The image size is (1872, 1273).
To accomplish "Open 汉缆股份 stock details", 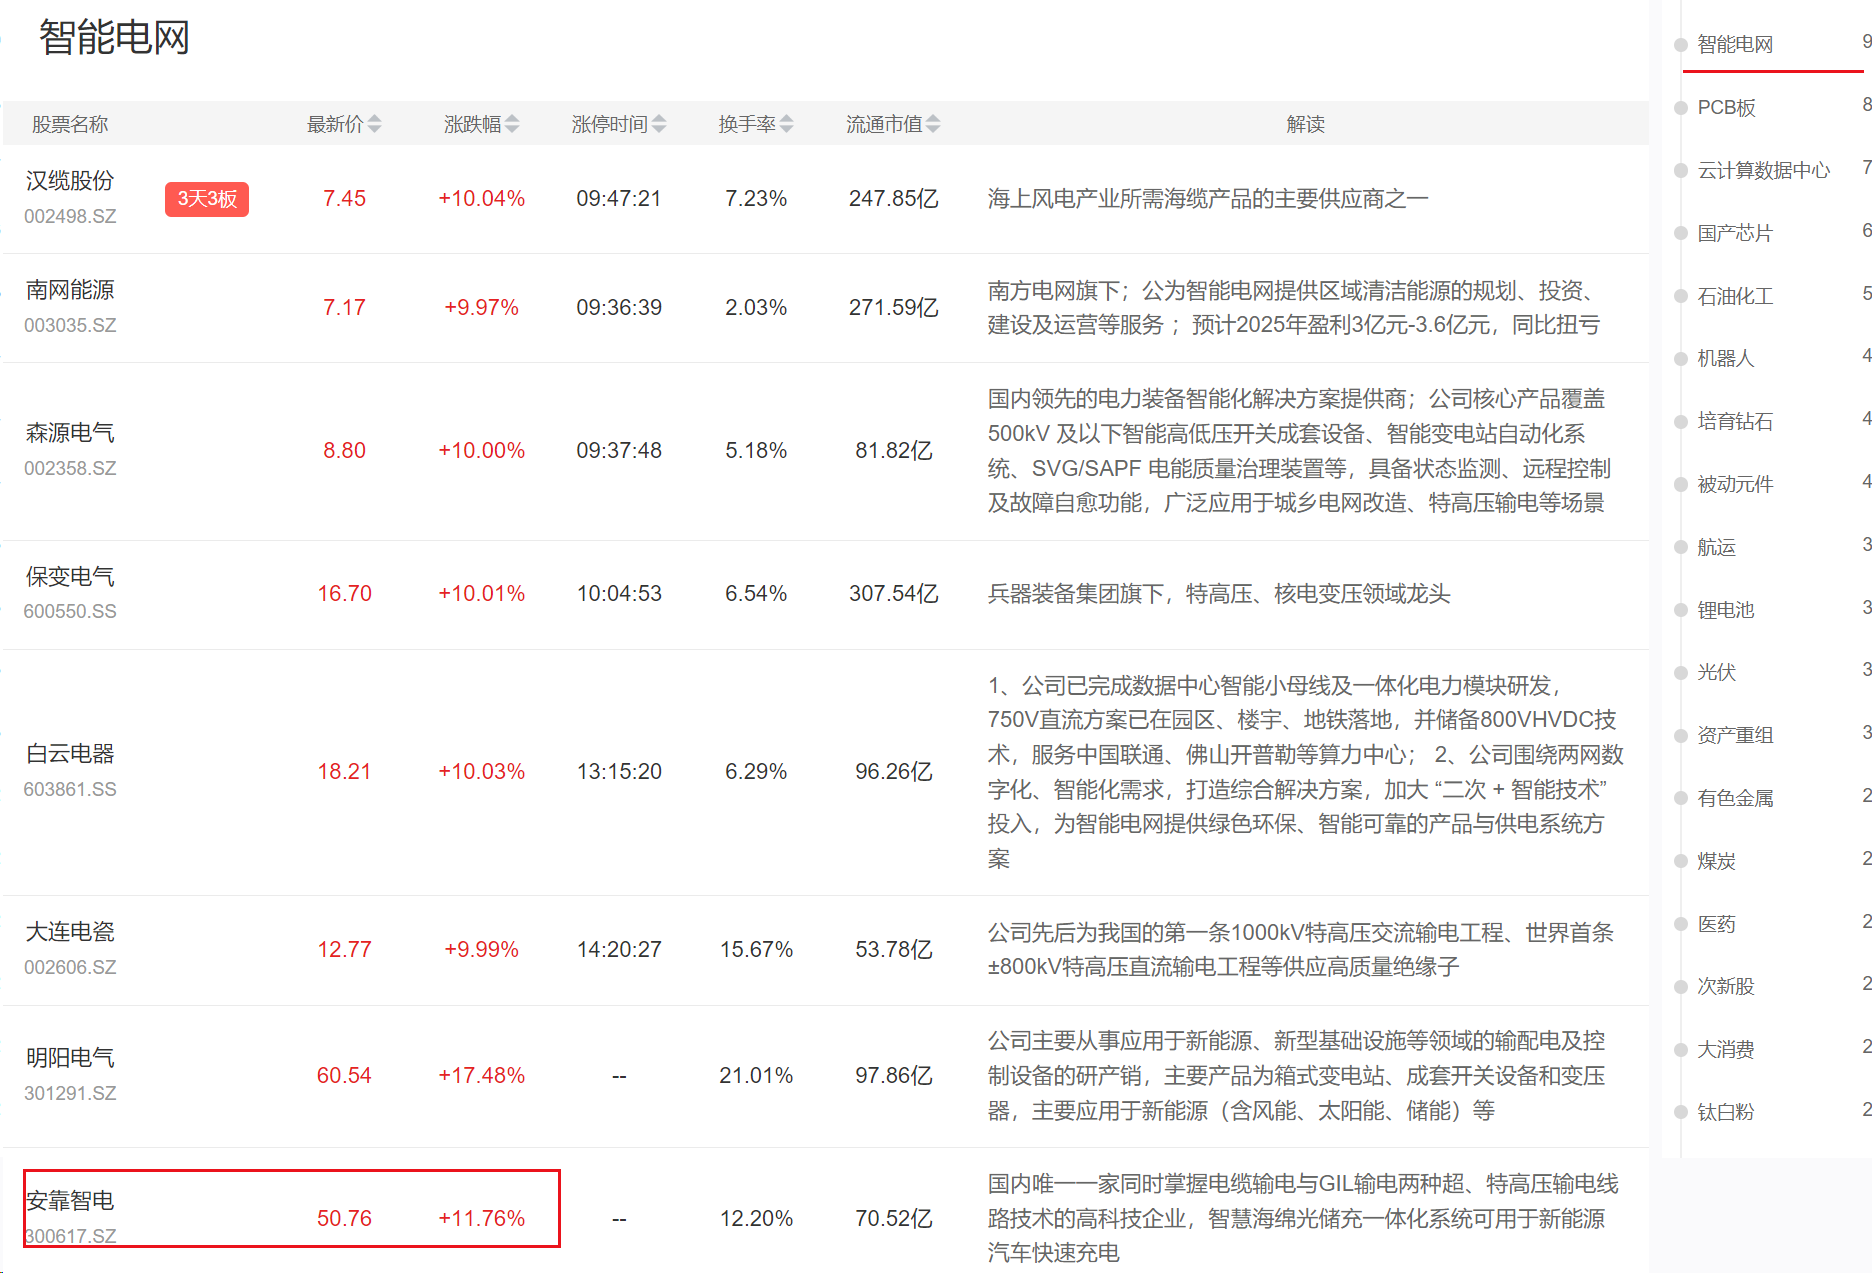I will [x=70, y=181].
